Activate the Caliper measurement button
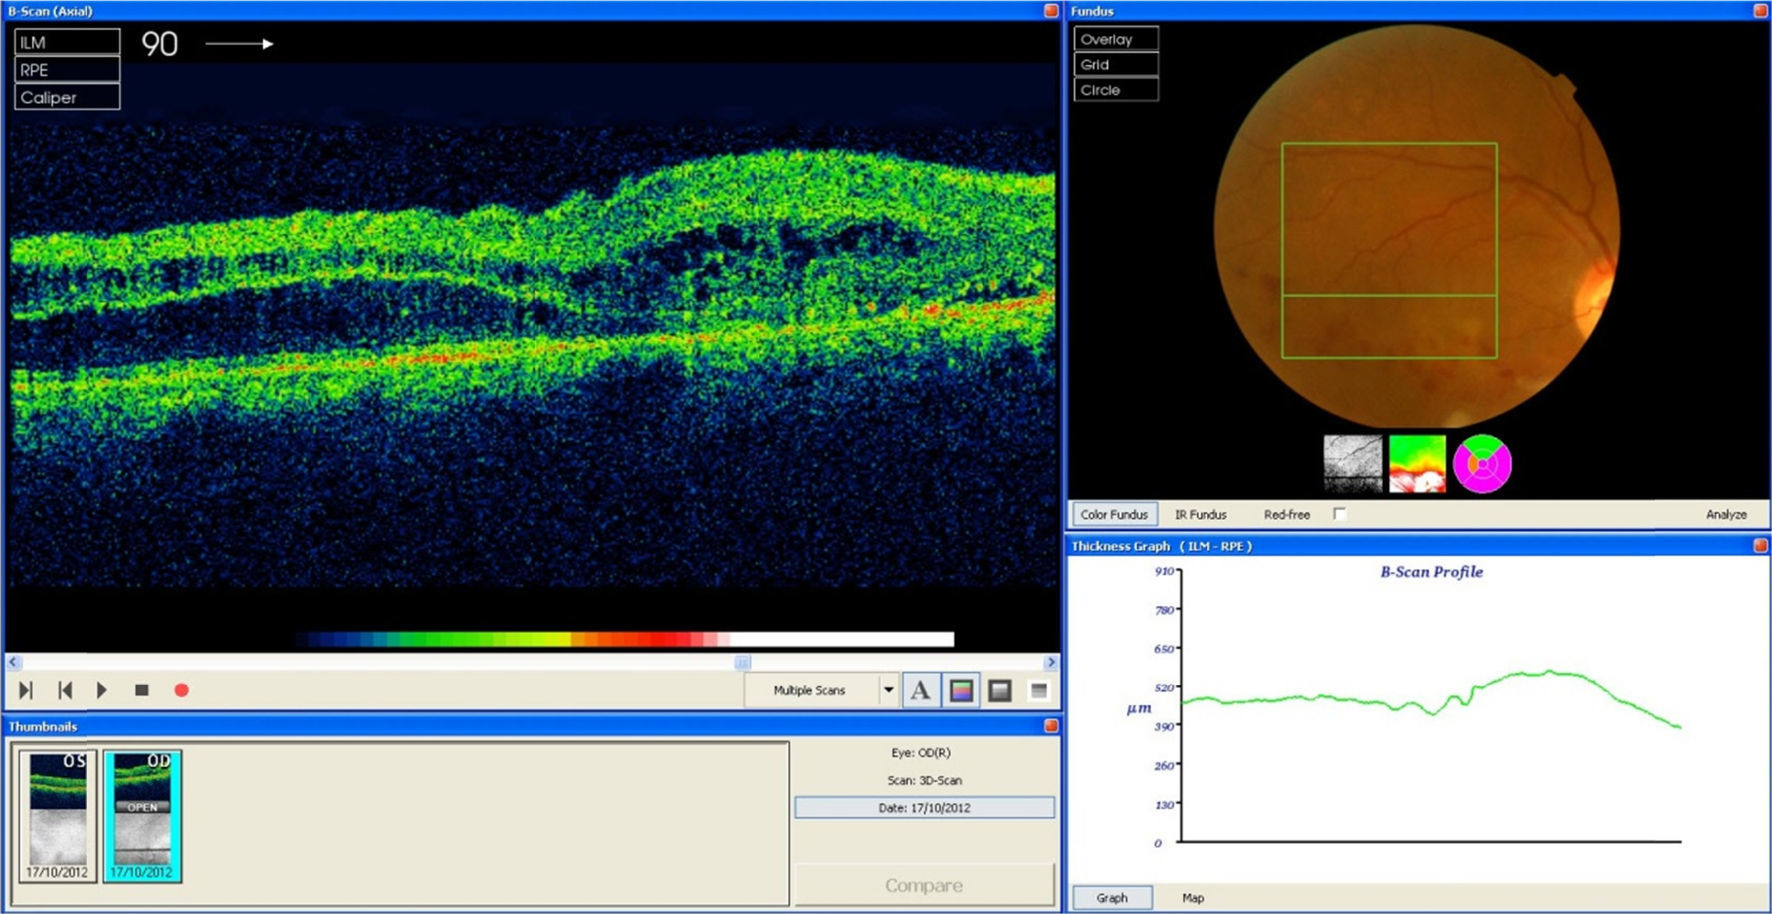1772x914 pixels. click(67, 97)
